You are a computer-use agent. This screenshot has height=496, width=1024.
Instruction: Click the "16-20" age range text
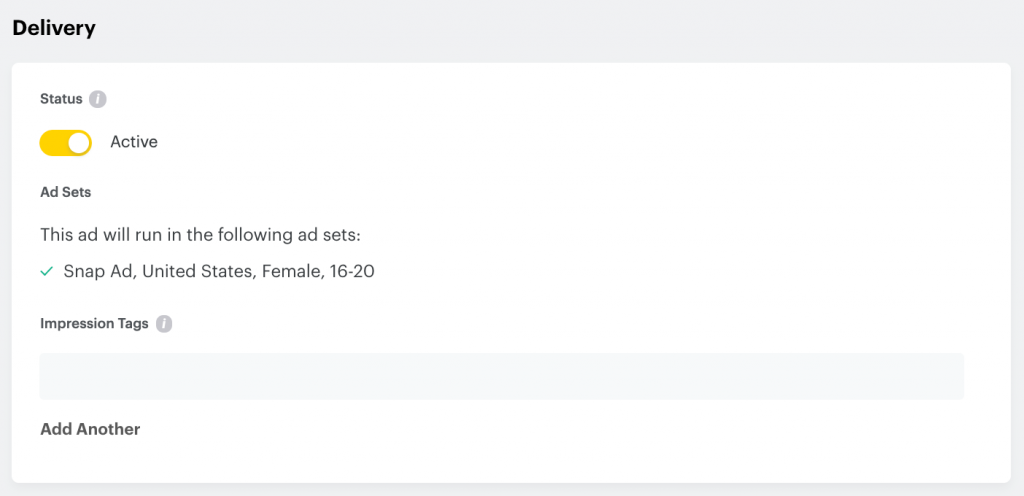click(x=353, y=271)
